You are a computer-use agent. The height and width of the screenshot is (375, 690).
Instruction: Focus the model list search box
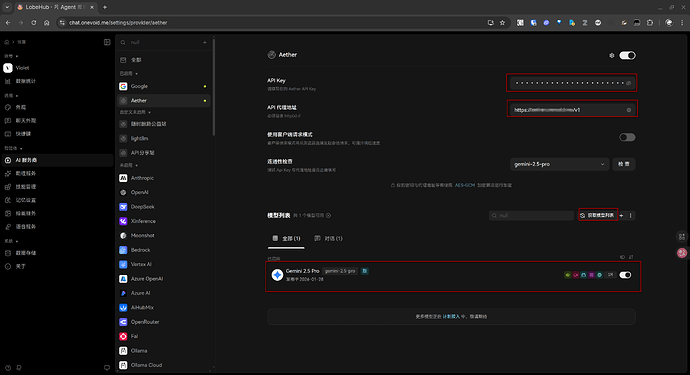531,216
